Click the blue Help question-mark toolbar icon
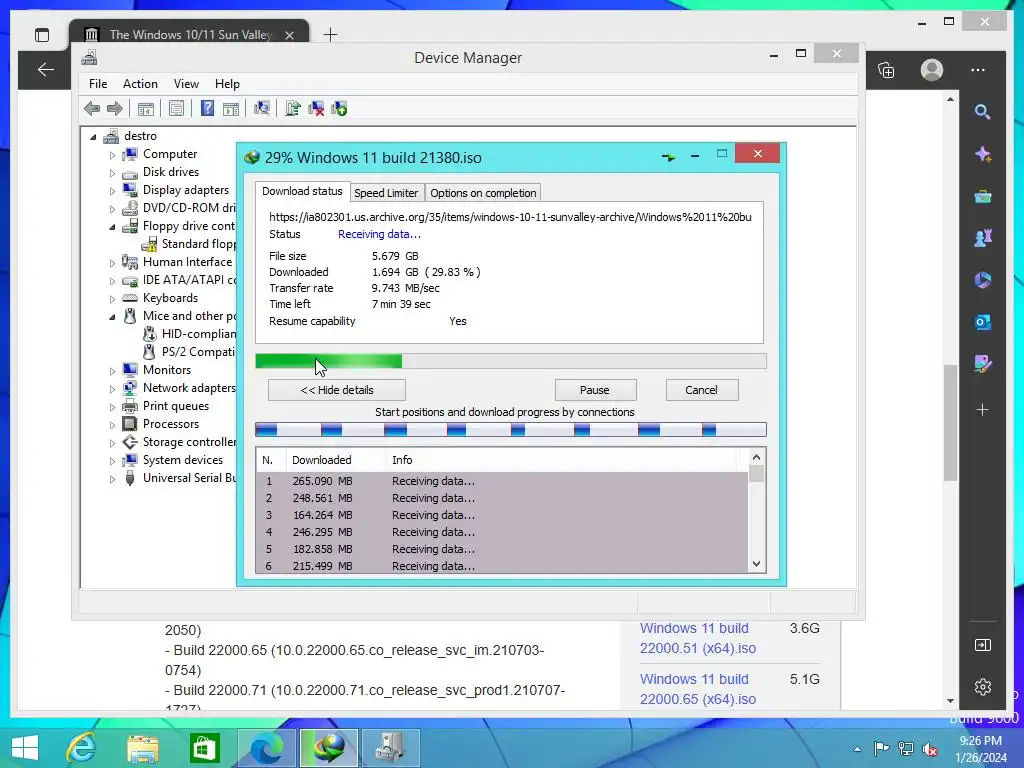This screenshot has width=1024, height=768. coord(207,108)
